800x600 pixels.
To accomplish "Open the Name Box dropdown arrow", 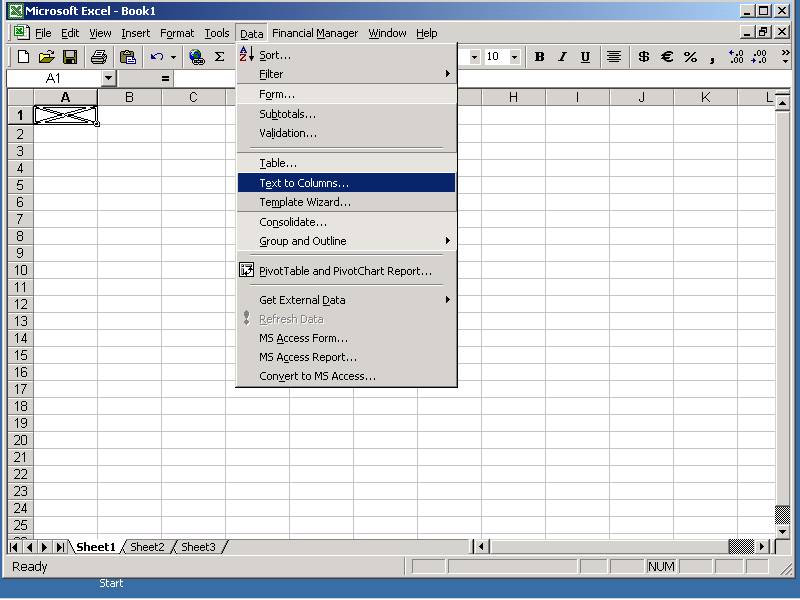I will 108,78.
